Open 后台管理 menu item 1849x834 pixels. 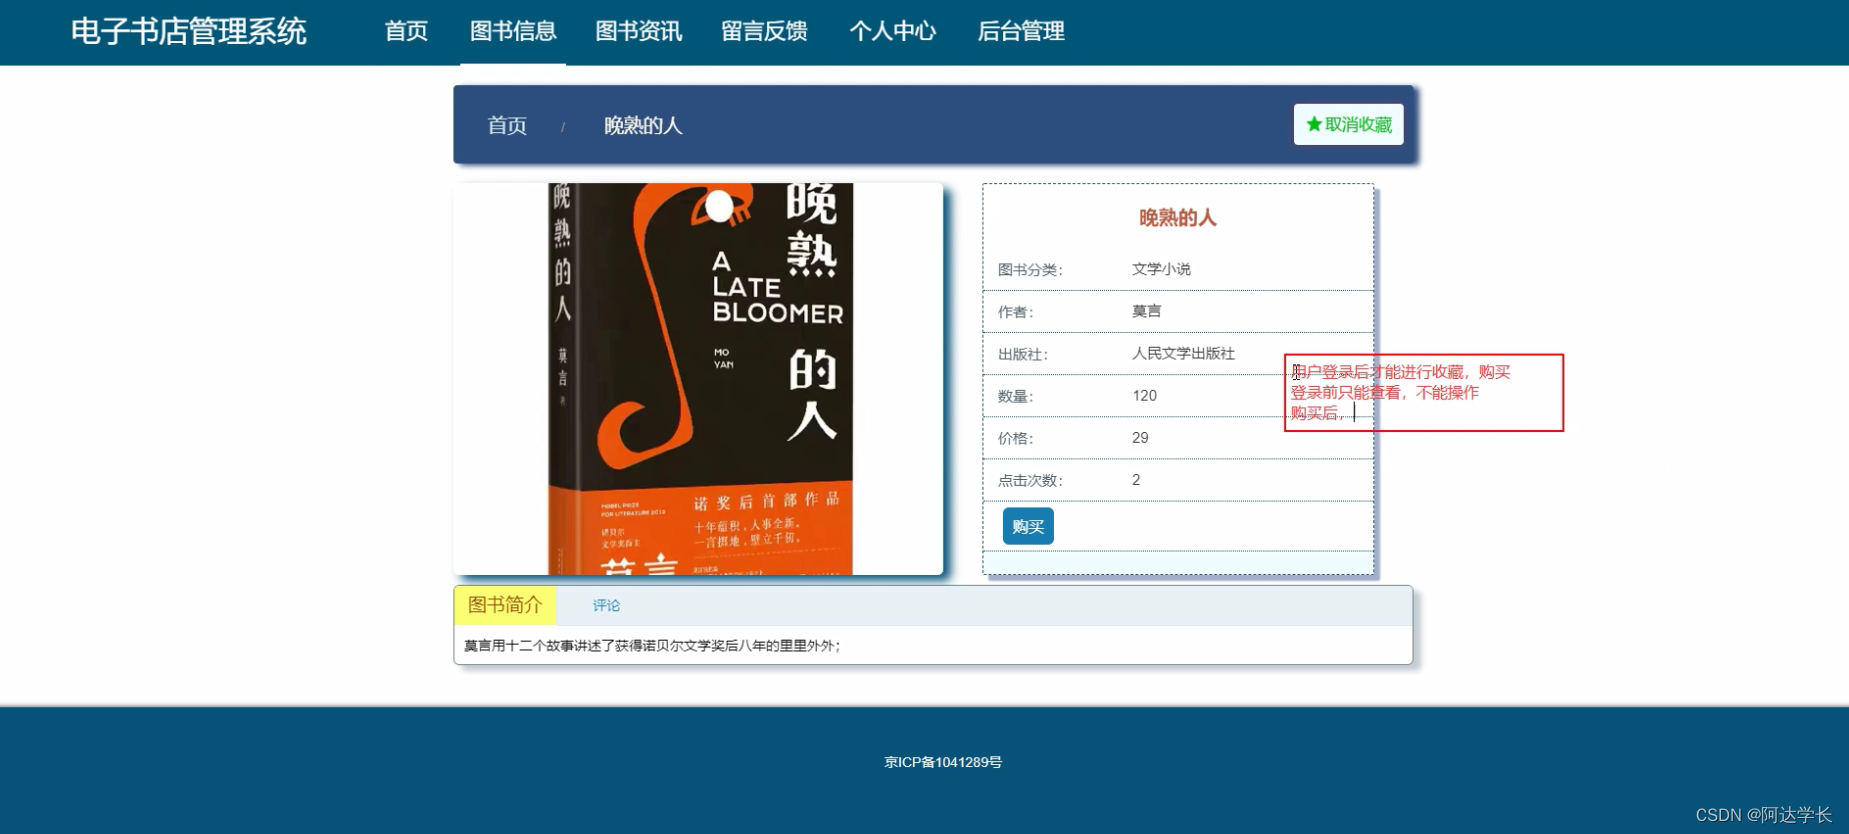(1021, 32)
